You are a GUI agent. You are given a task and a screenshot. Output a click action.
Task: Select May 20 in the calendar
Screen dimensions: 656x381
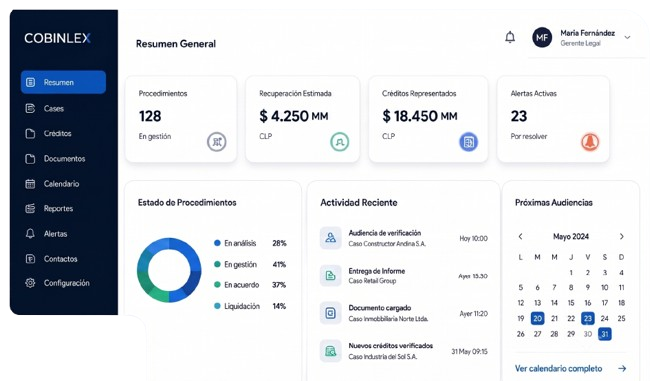pyautogui.click(x=538, y=318)
